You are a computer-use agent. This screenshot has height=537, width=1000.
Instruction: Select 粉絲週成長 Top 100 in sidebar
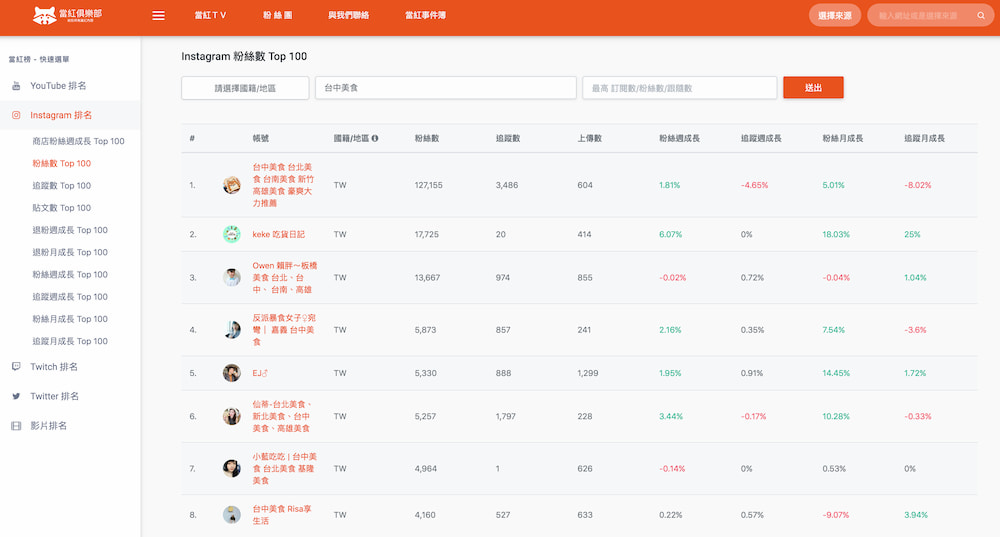(70, 275)
